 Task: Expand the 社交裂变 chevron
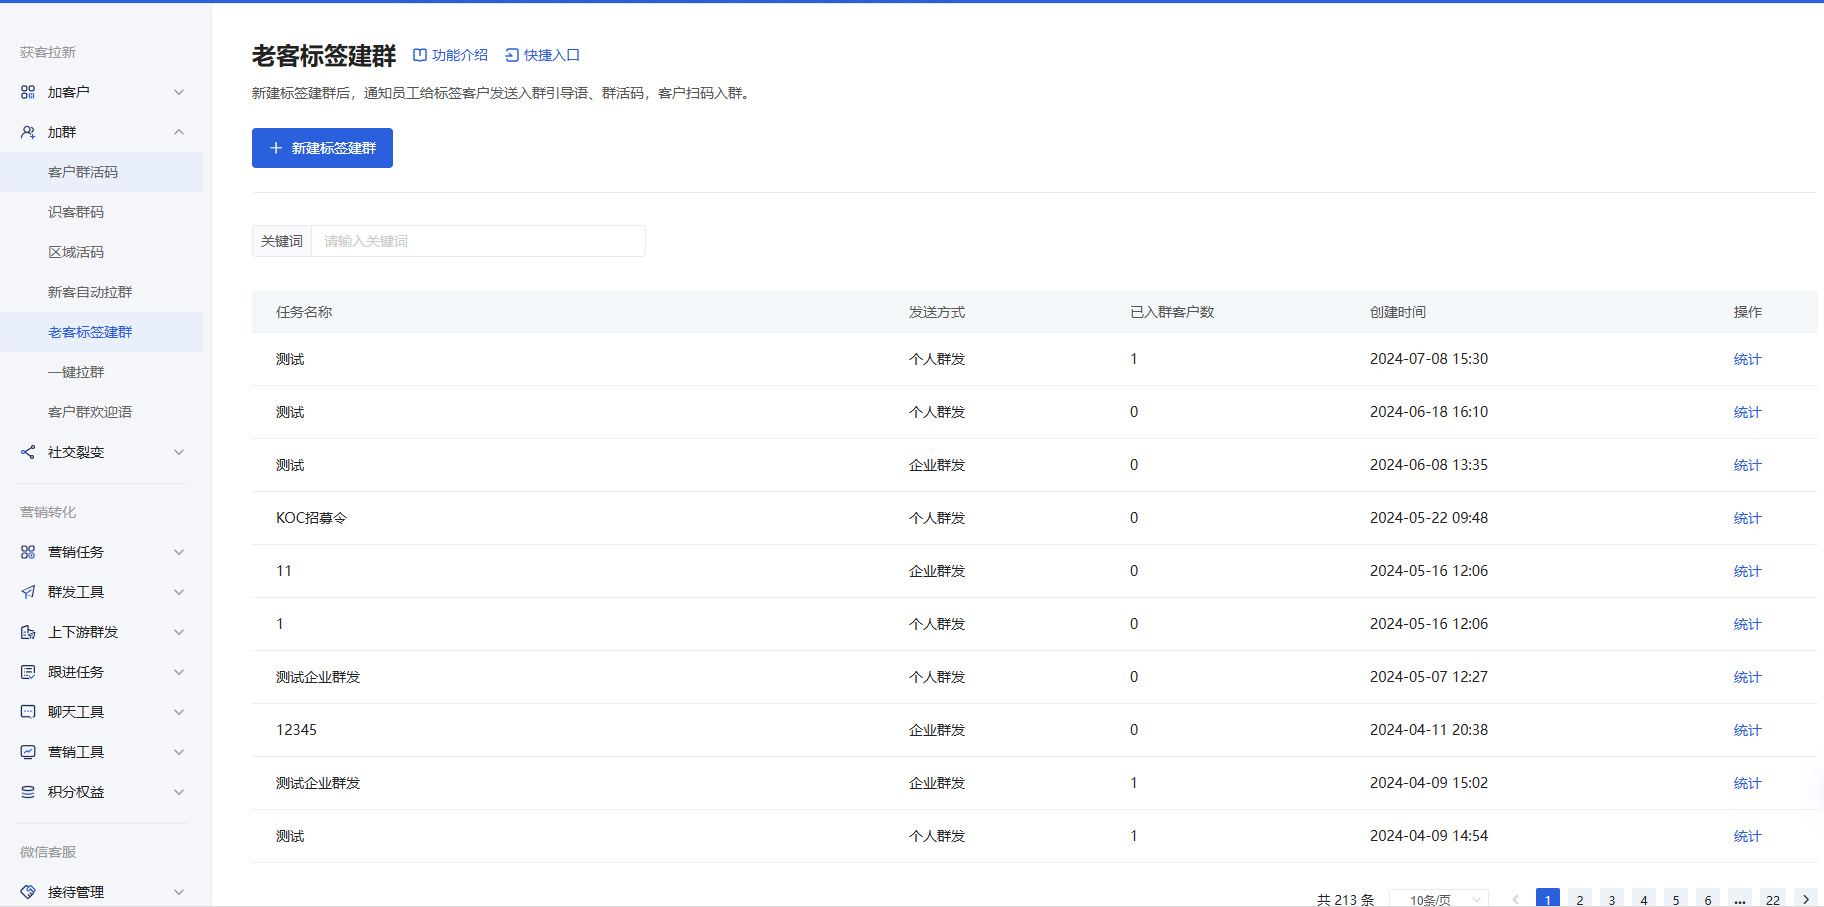pyautogui.click(x=179, y=452)
